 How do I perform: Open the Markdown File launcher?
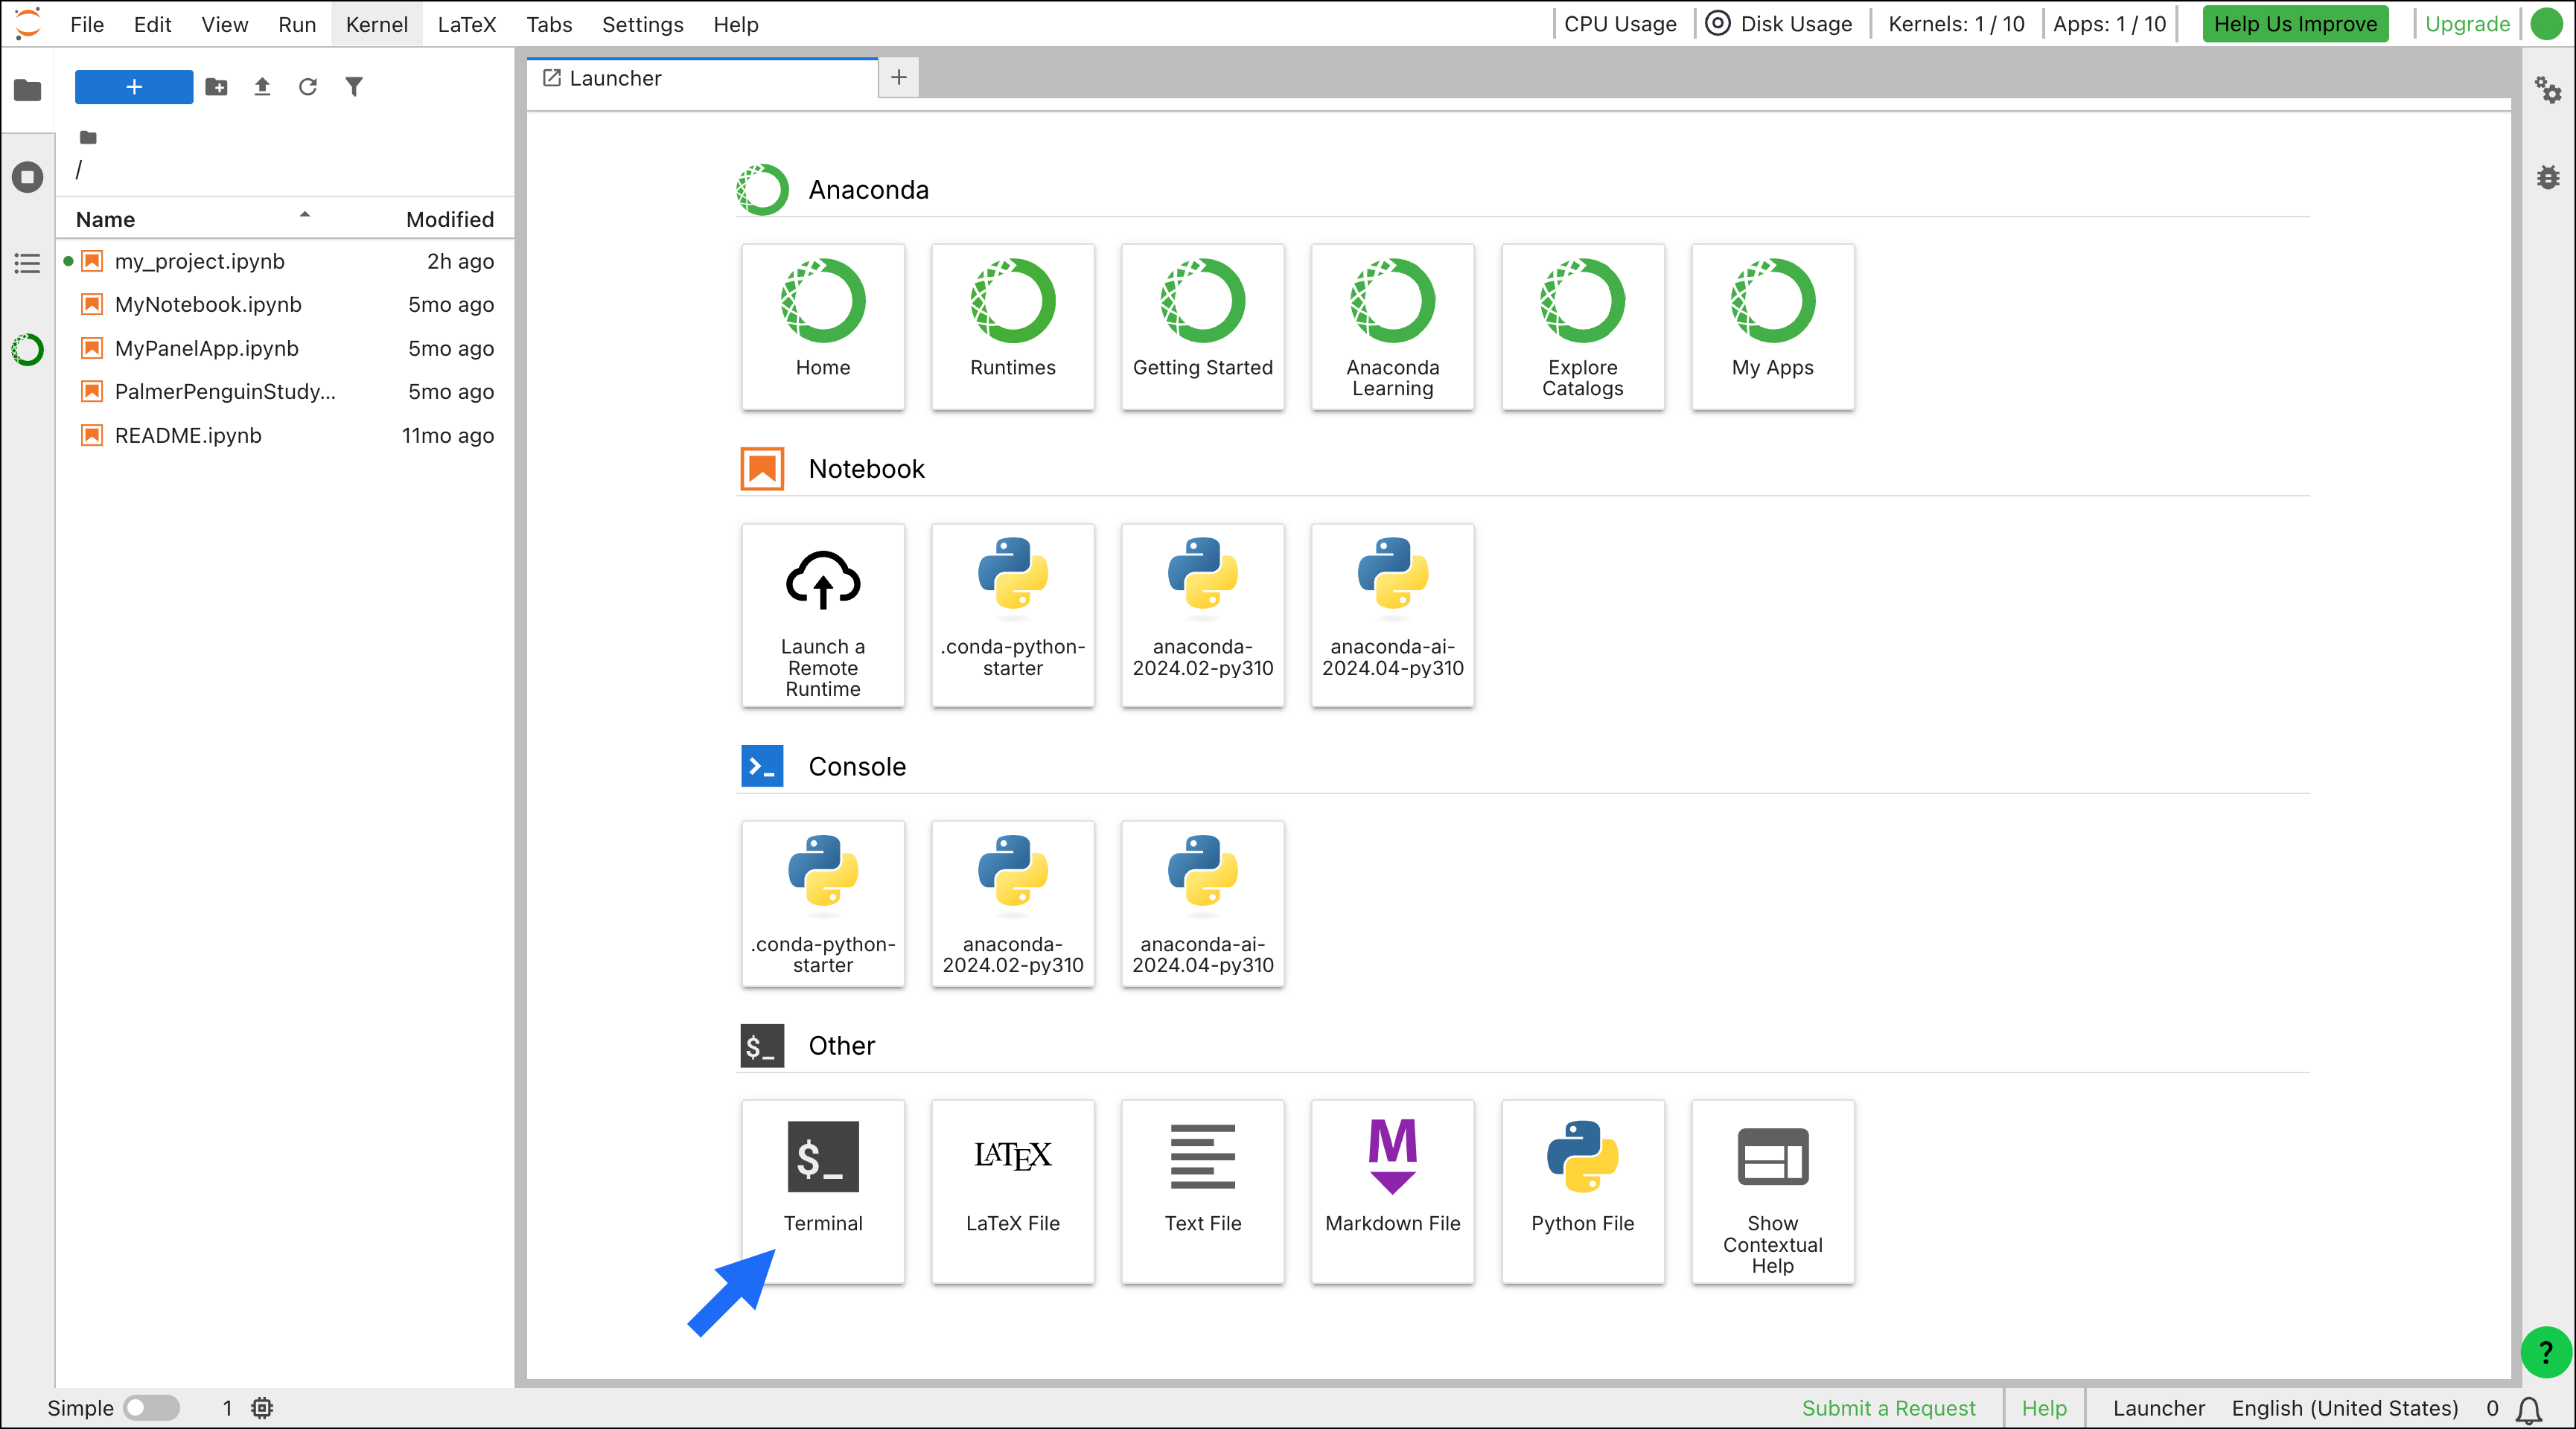pos(1392,1189)
